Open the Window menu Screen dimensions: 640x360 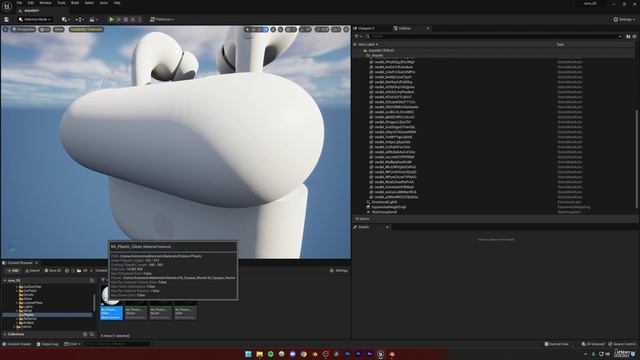point(45,3)
